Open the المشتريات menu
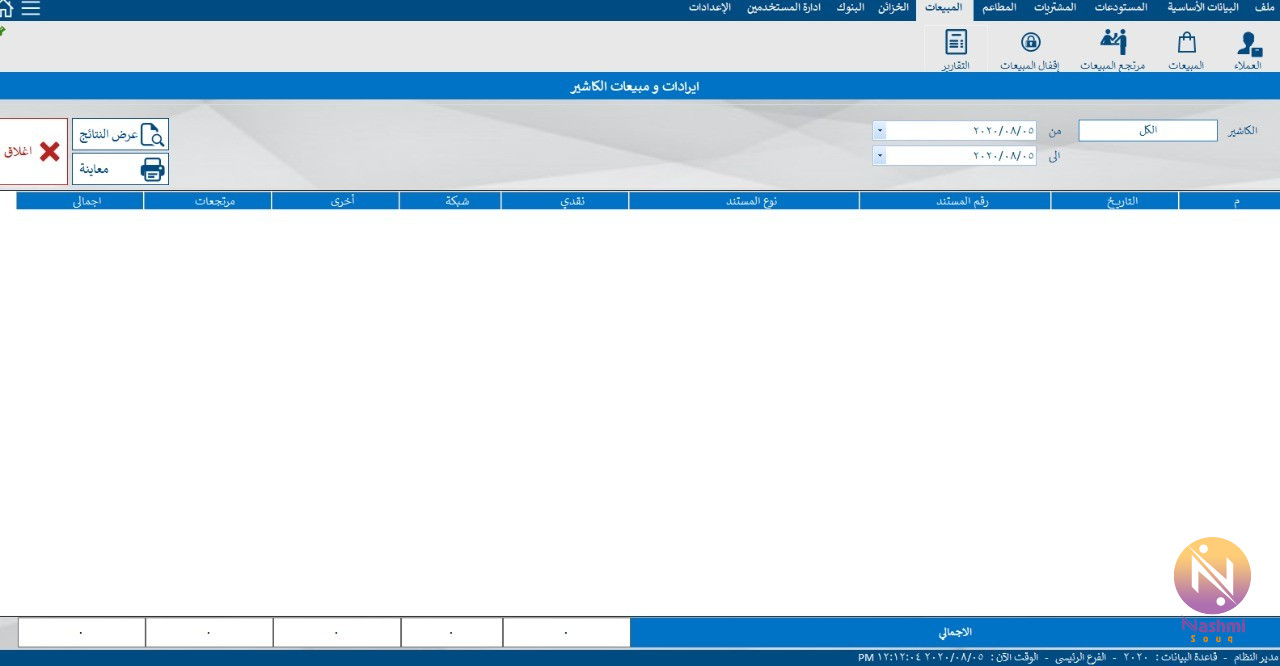 [1055, 8]
